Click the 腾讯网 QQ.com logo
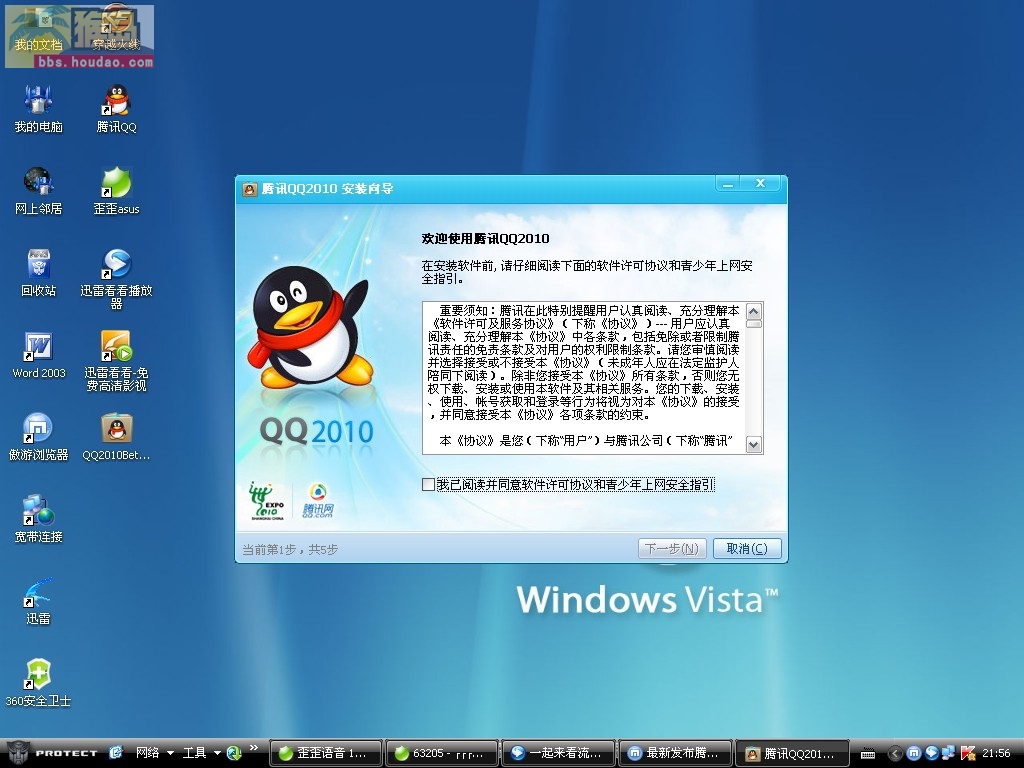This screenshot has height=768, width=1024. 318,502
